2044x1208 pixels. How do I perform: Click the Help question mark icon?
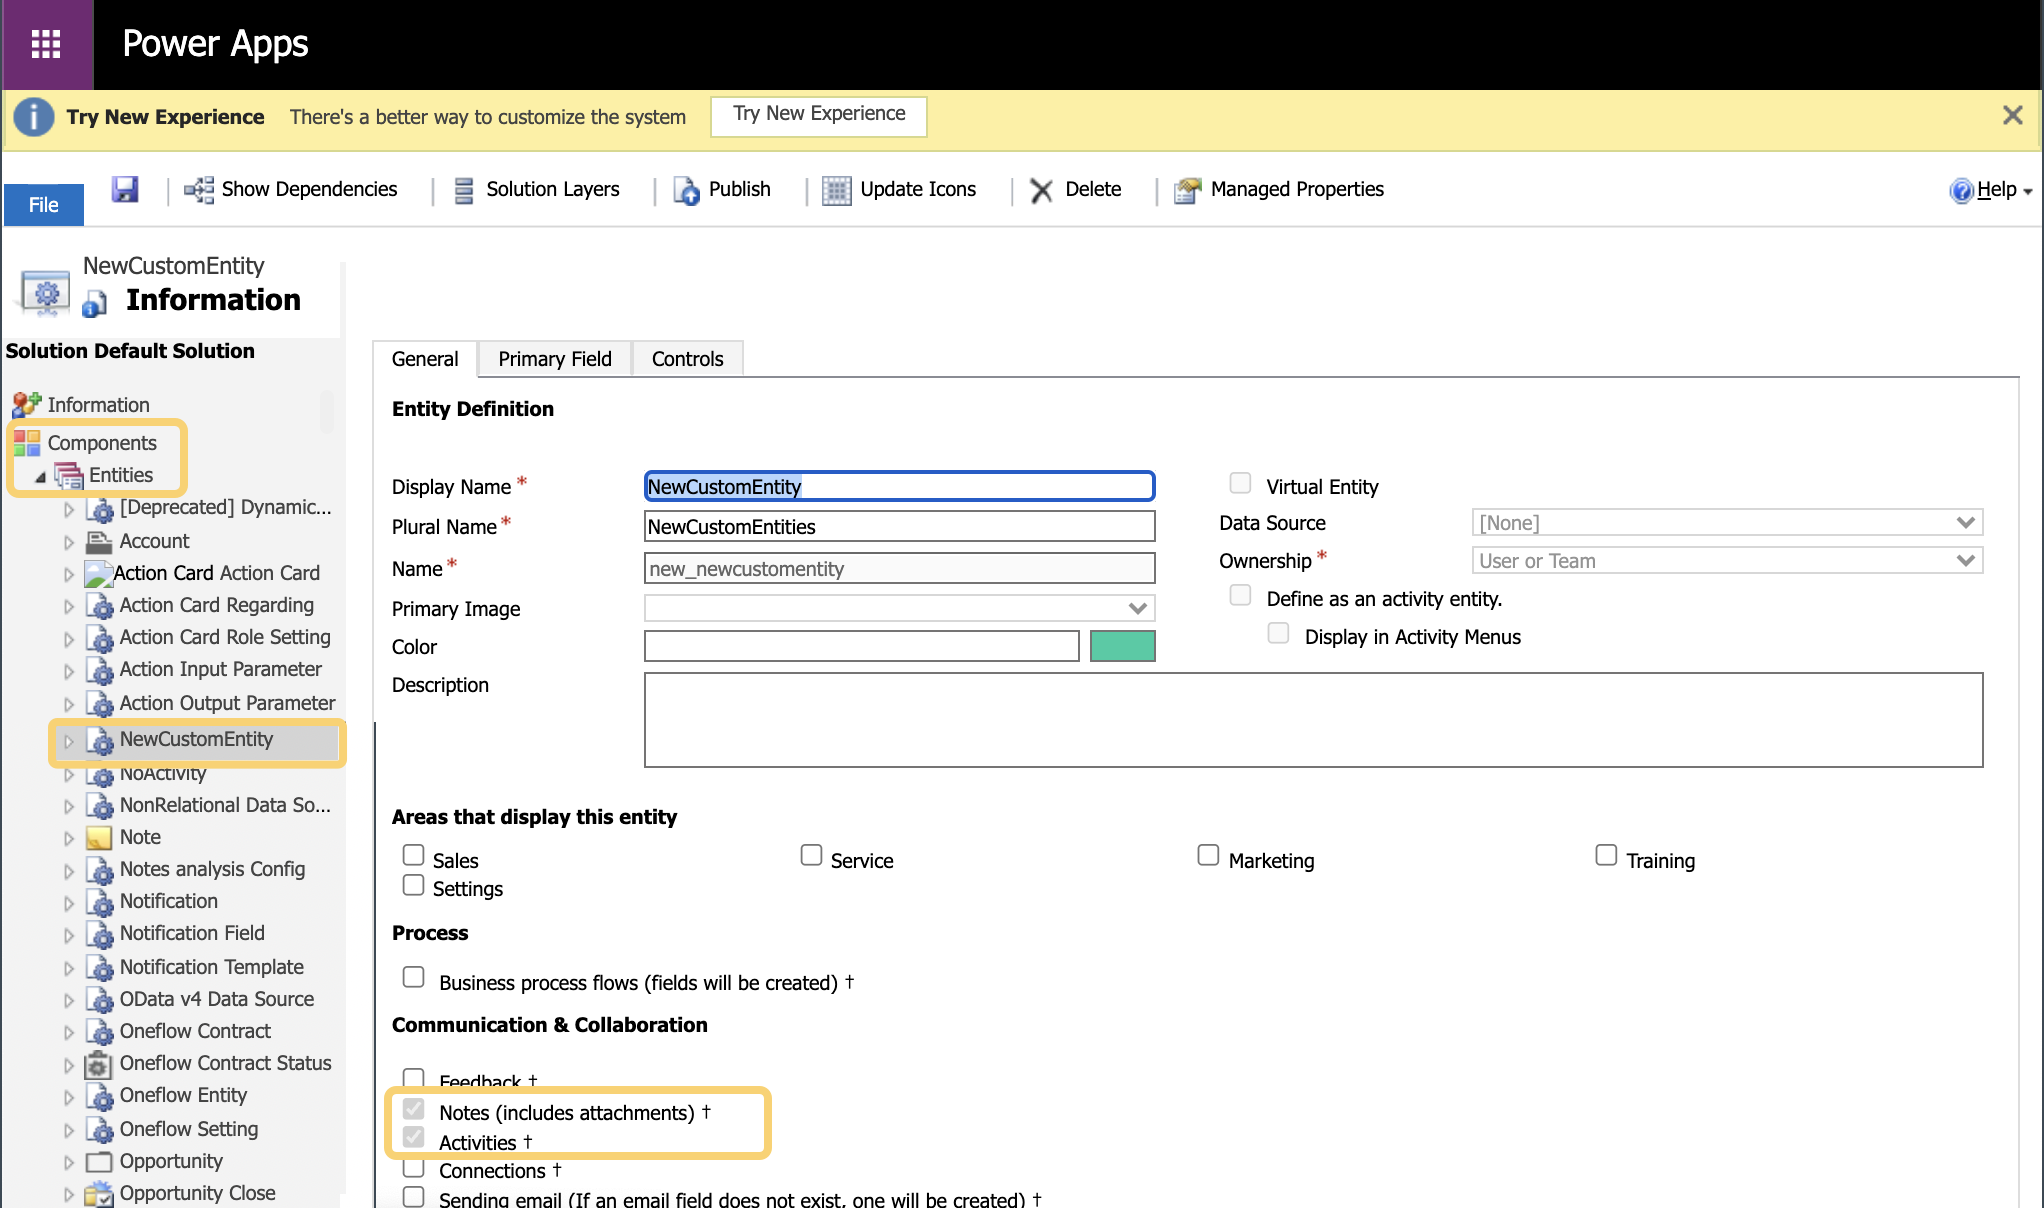1961,190
